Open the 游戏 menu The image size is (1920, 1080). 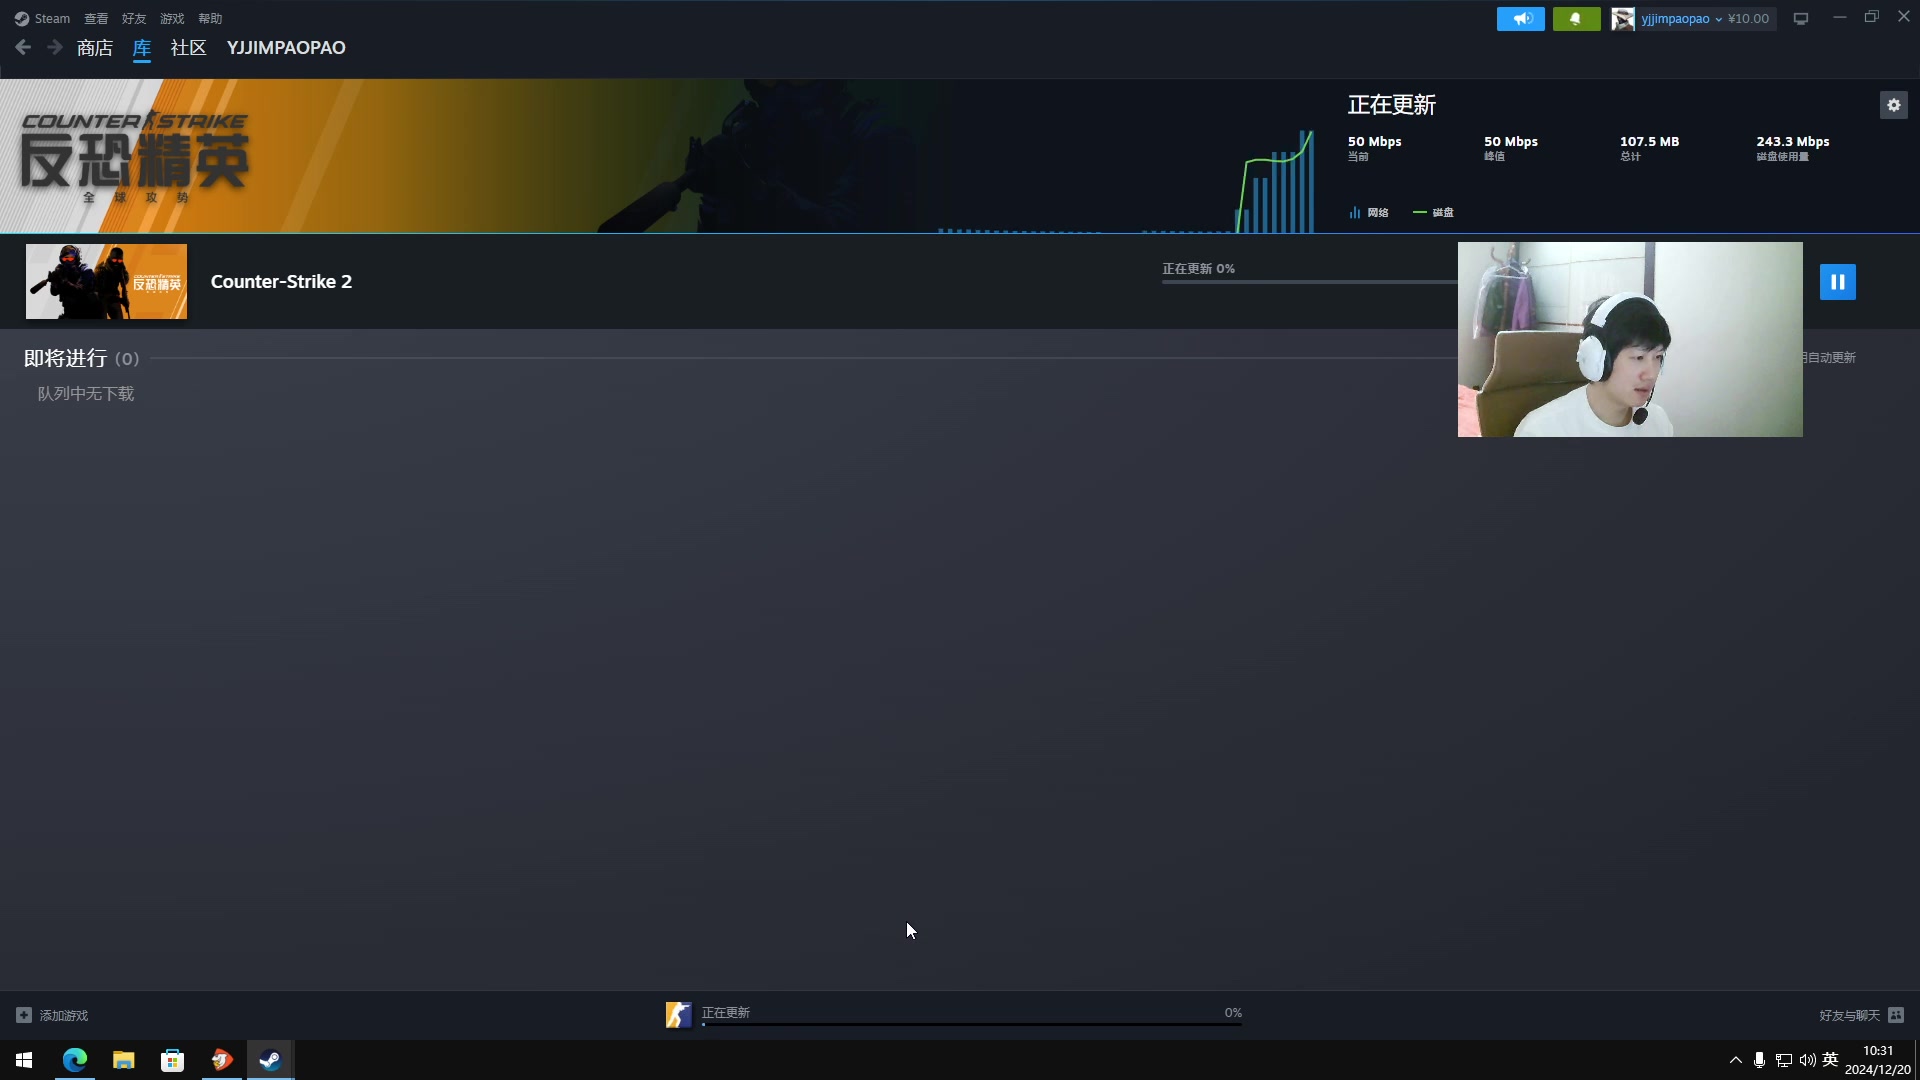tap(172, 19)
